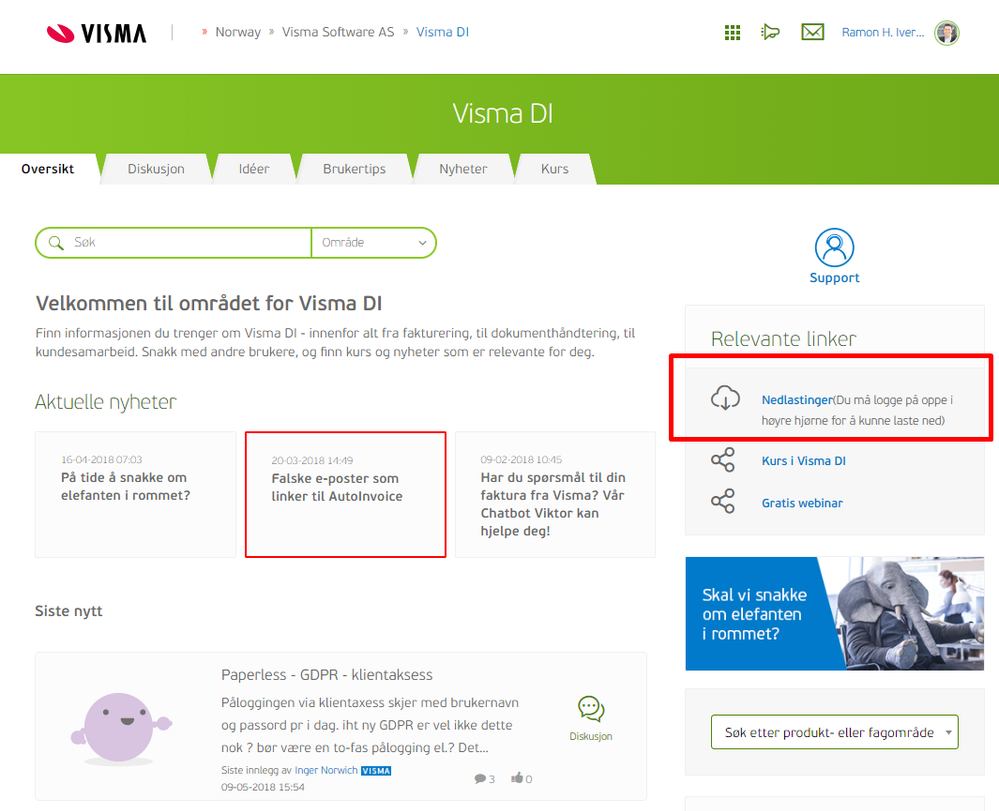Click the user profile avatar

tap(947, 32)
